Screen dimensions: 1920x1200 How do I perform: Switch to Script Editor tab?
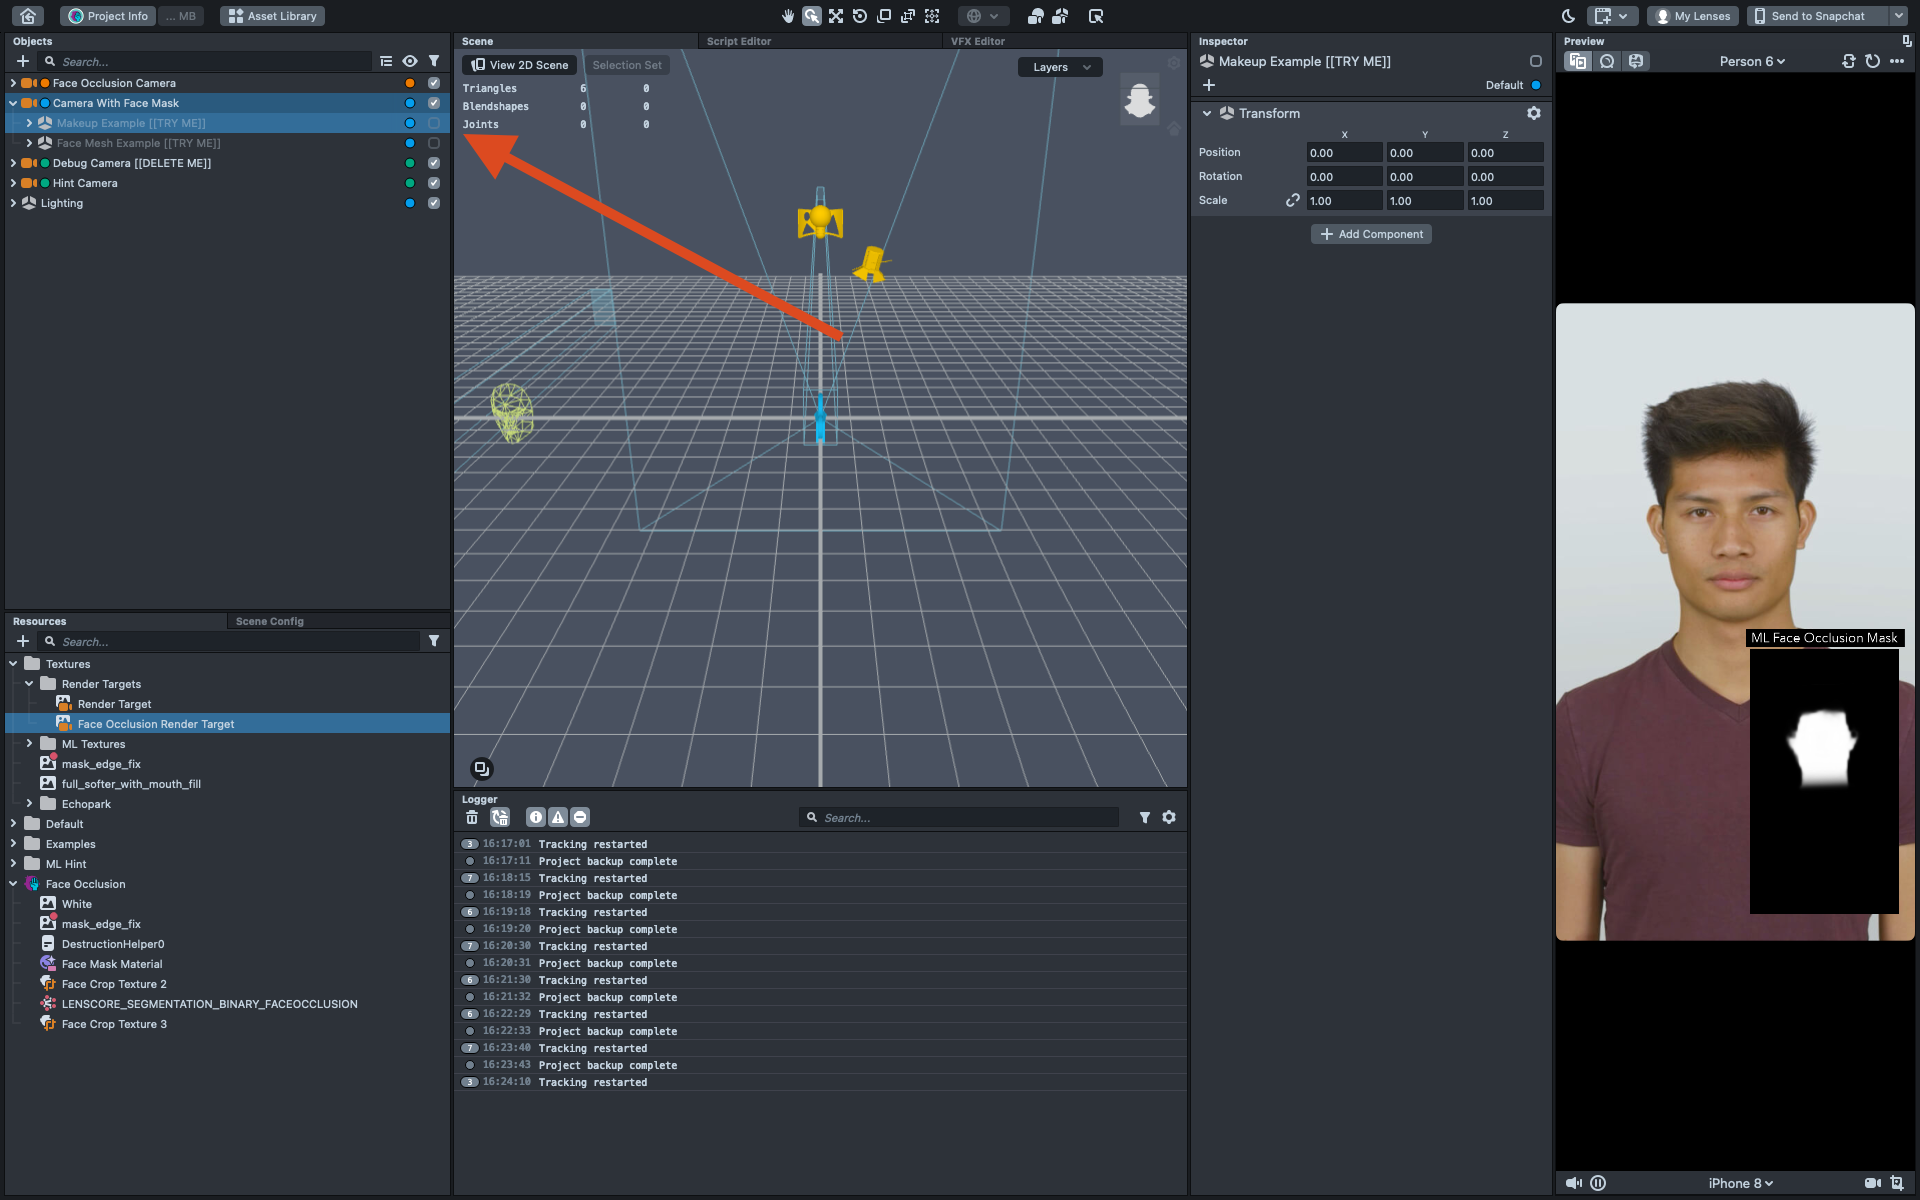[x=738, y=41]
